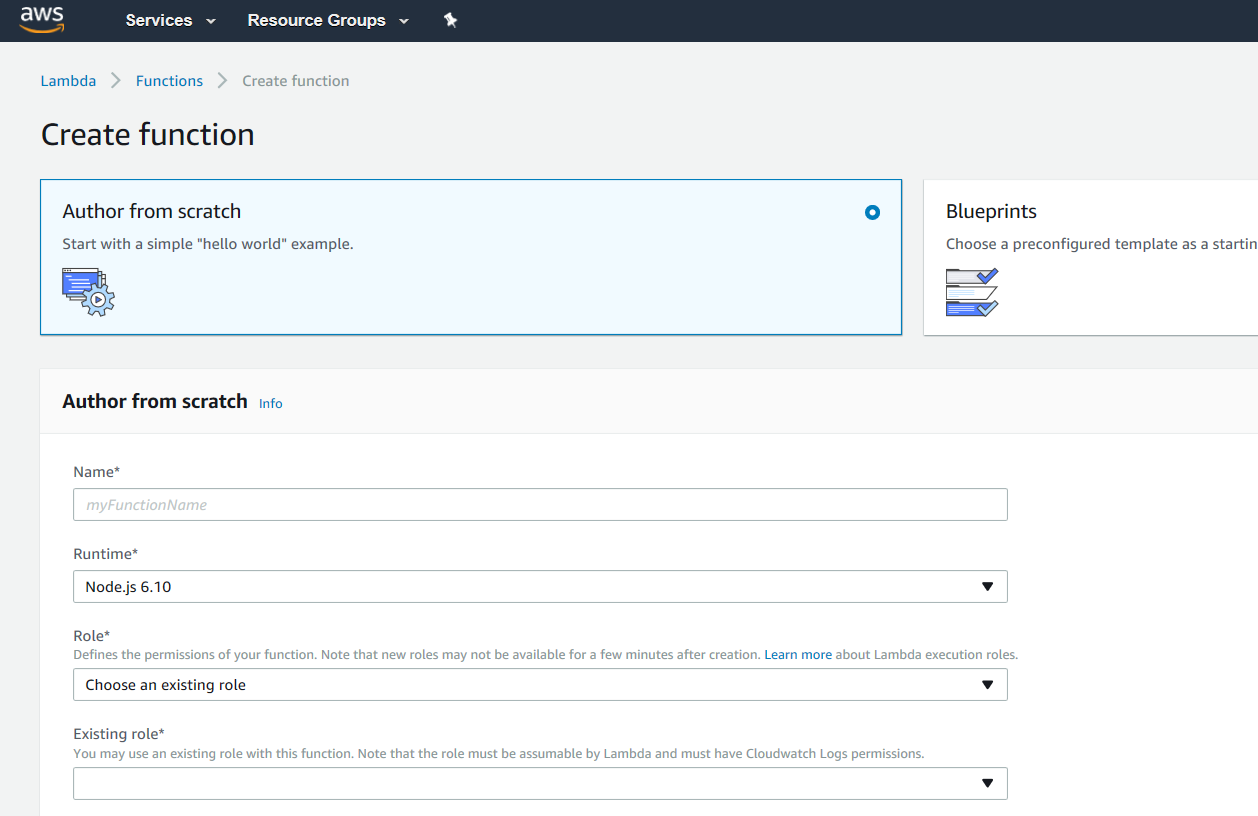Click the arrow icon on Existing role field
This screenshot has height=816, width=1258.
[987, 783]
